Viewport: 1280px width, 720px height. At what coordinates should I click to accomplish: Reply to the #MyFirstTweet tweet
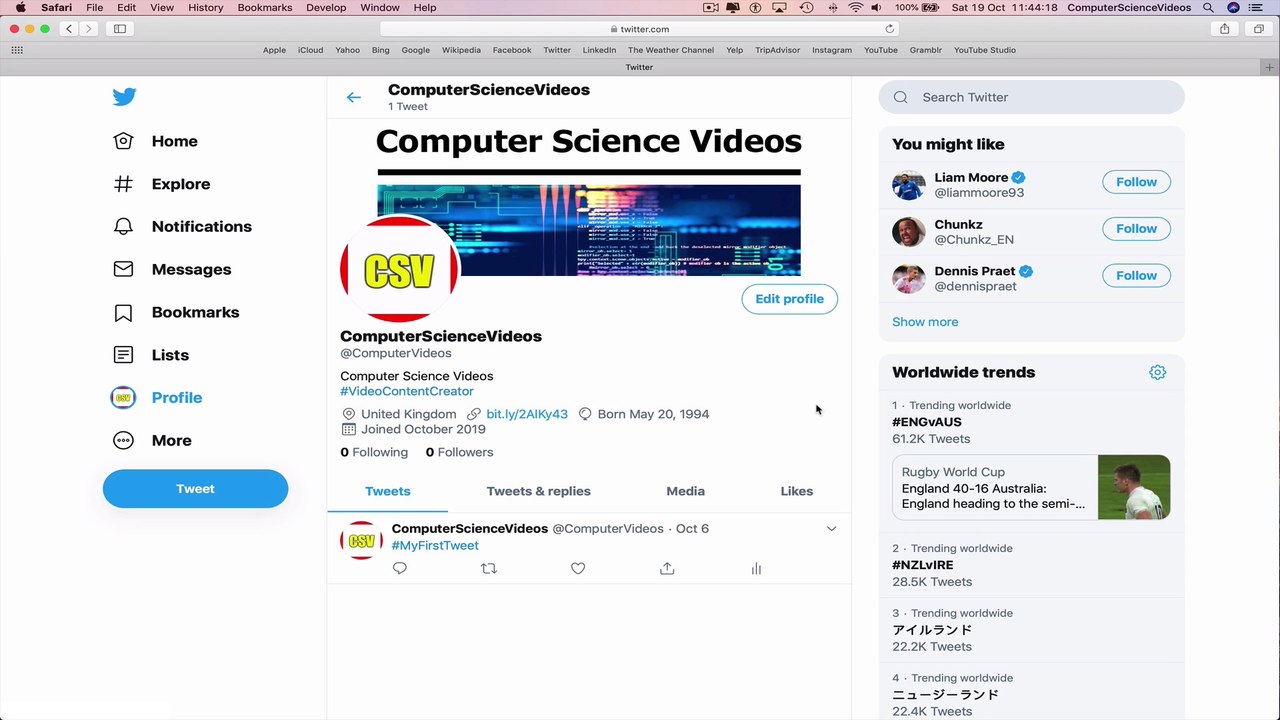tap(400, 568)
